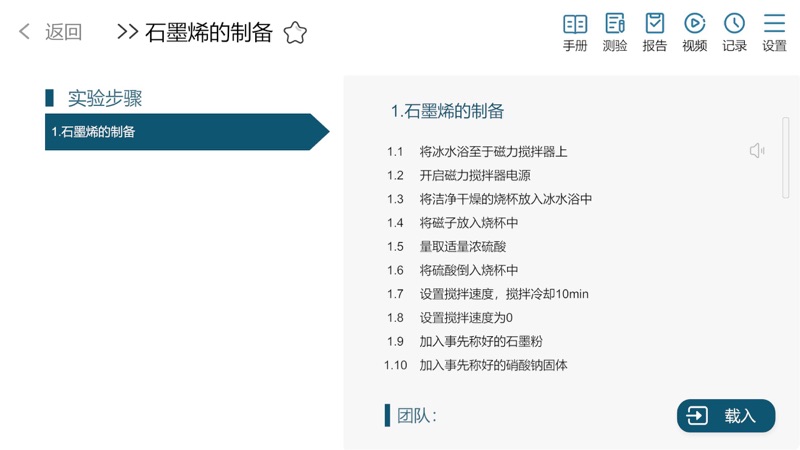The width and height of the screenshot is (800, 450).
Task: Click the 团队 section label
Action: click(x=417, y=416)
